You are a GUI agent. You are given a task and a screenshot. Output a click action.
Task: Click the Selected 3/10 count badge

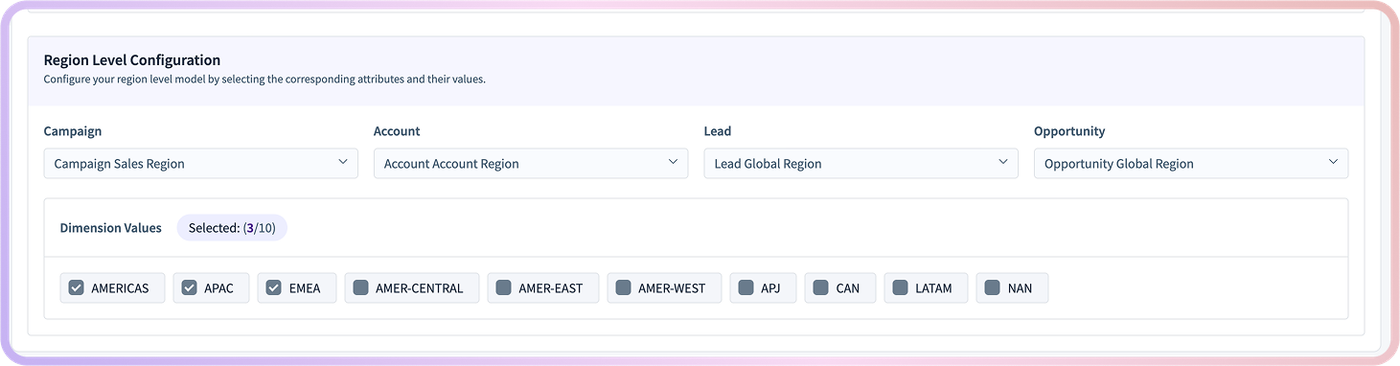pyautogui.click(x=232, y=228)
